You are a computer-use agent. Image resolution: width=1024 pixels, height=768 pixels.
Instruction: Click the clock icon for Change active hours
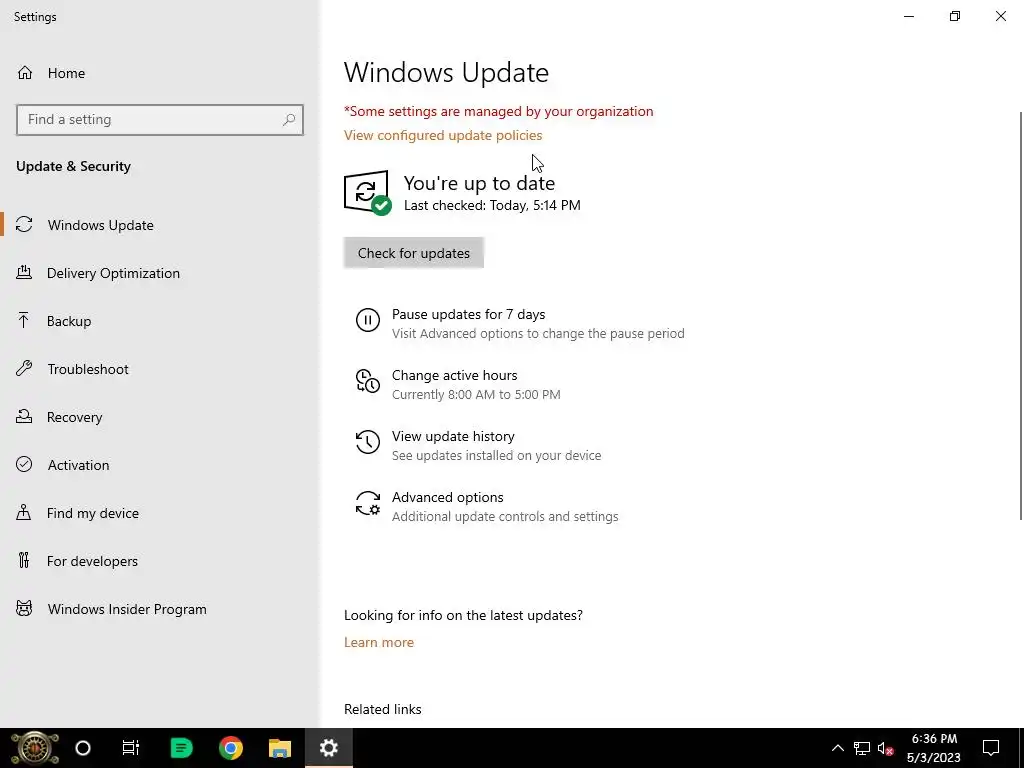tap(368, 381)
